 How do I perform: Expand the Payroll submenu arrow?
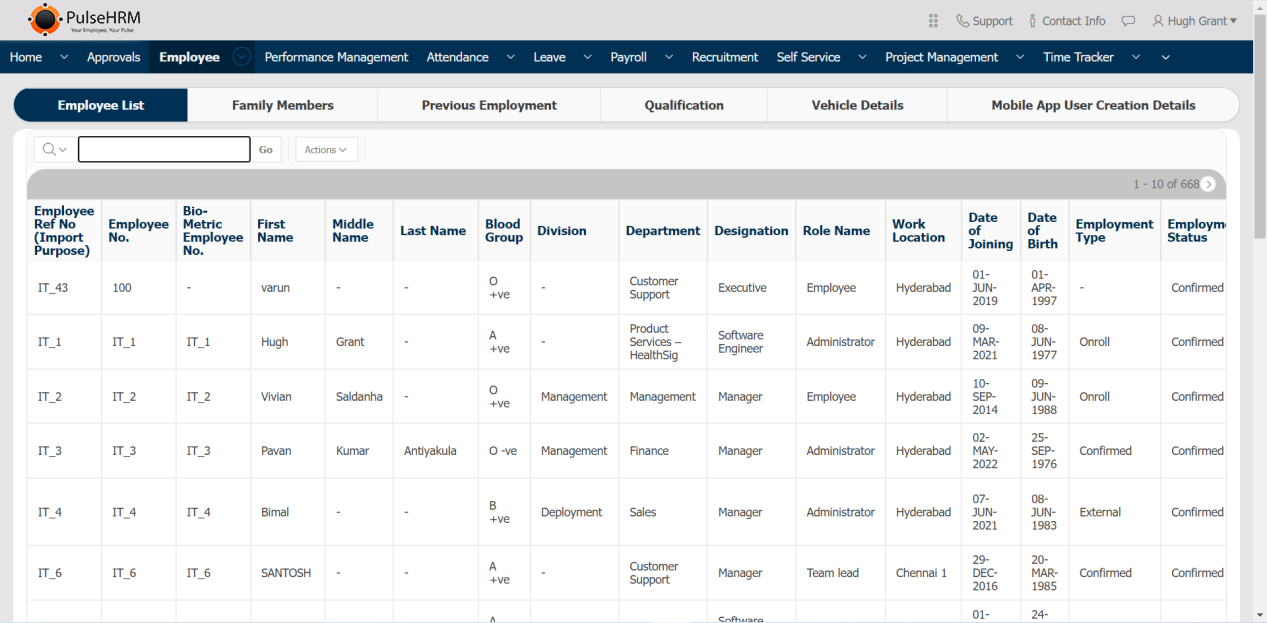tap(668, 57)
